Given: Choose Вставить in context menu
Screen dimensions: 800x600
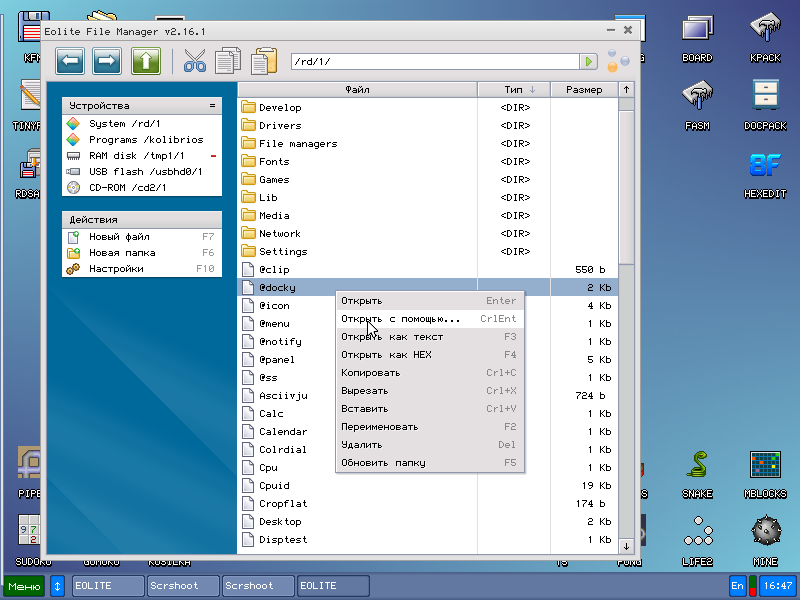Looking at the screenshot, I should click(x=430, y=409).
